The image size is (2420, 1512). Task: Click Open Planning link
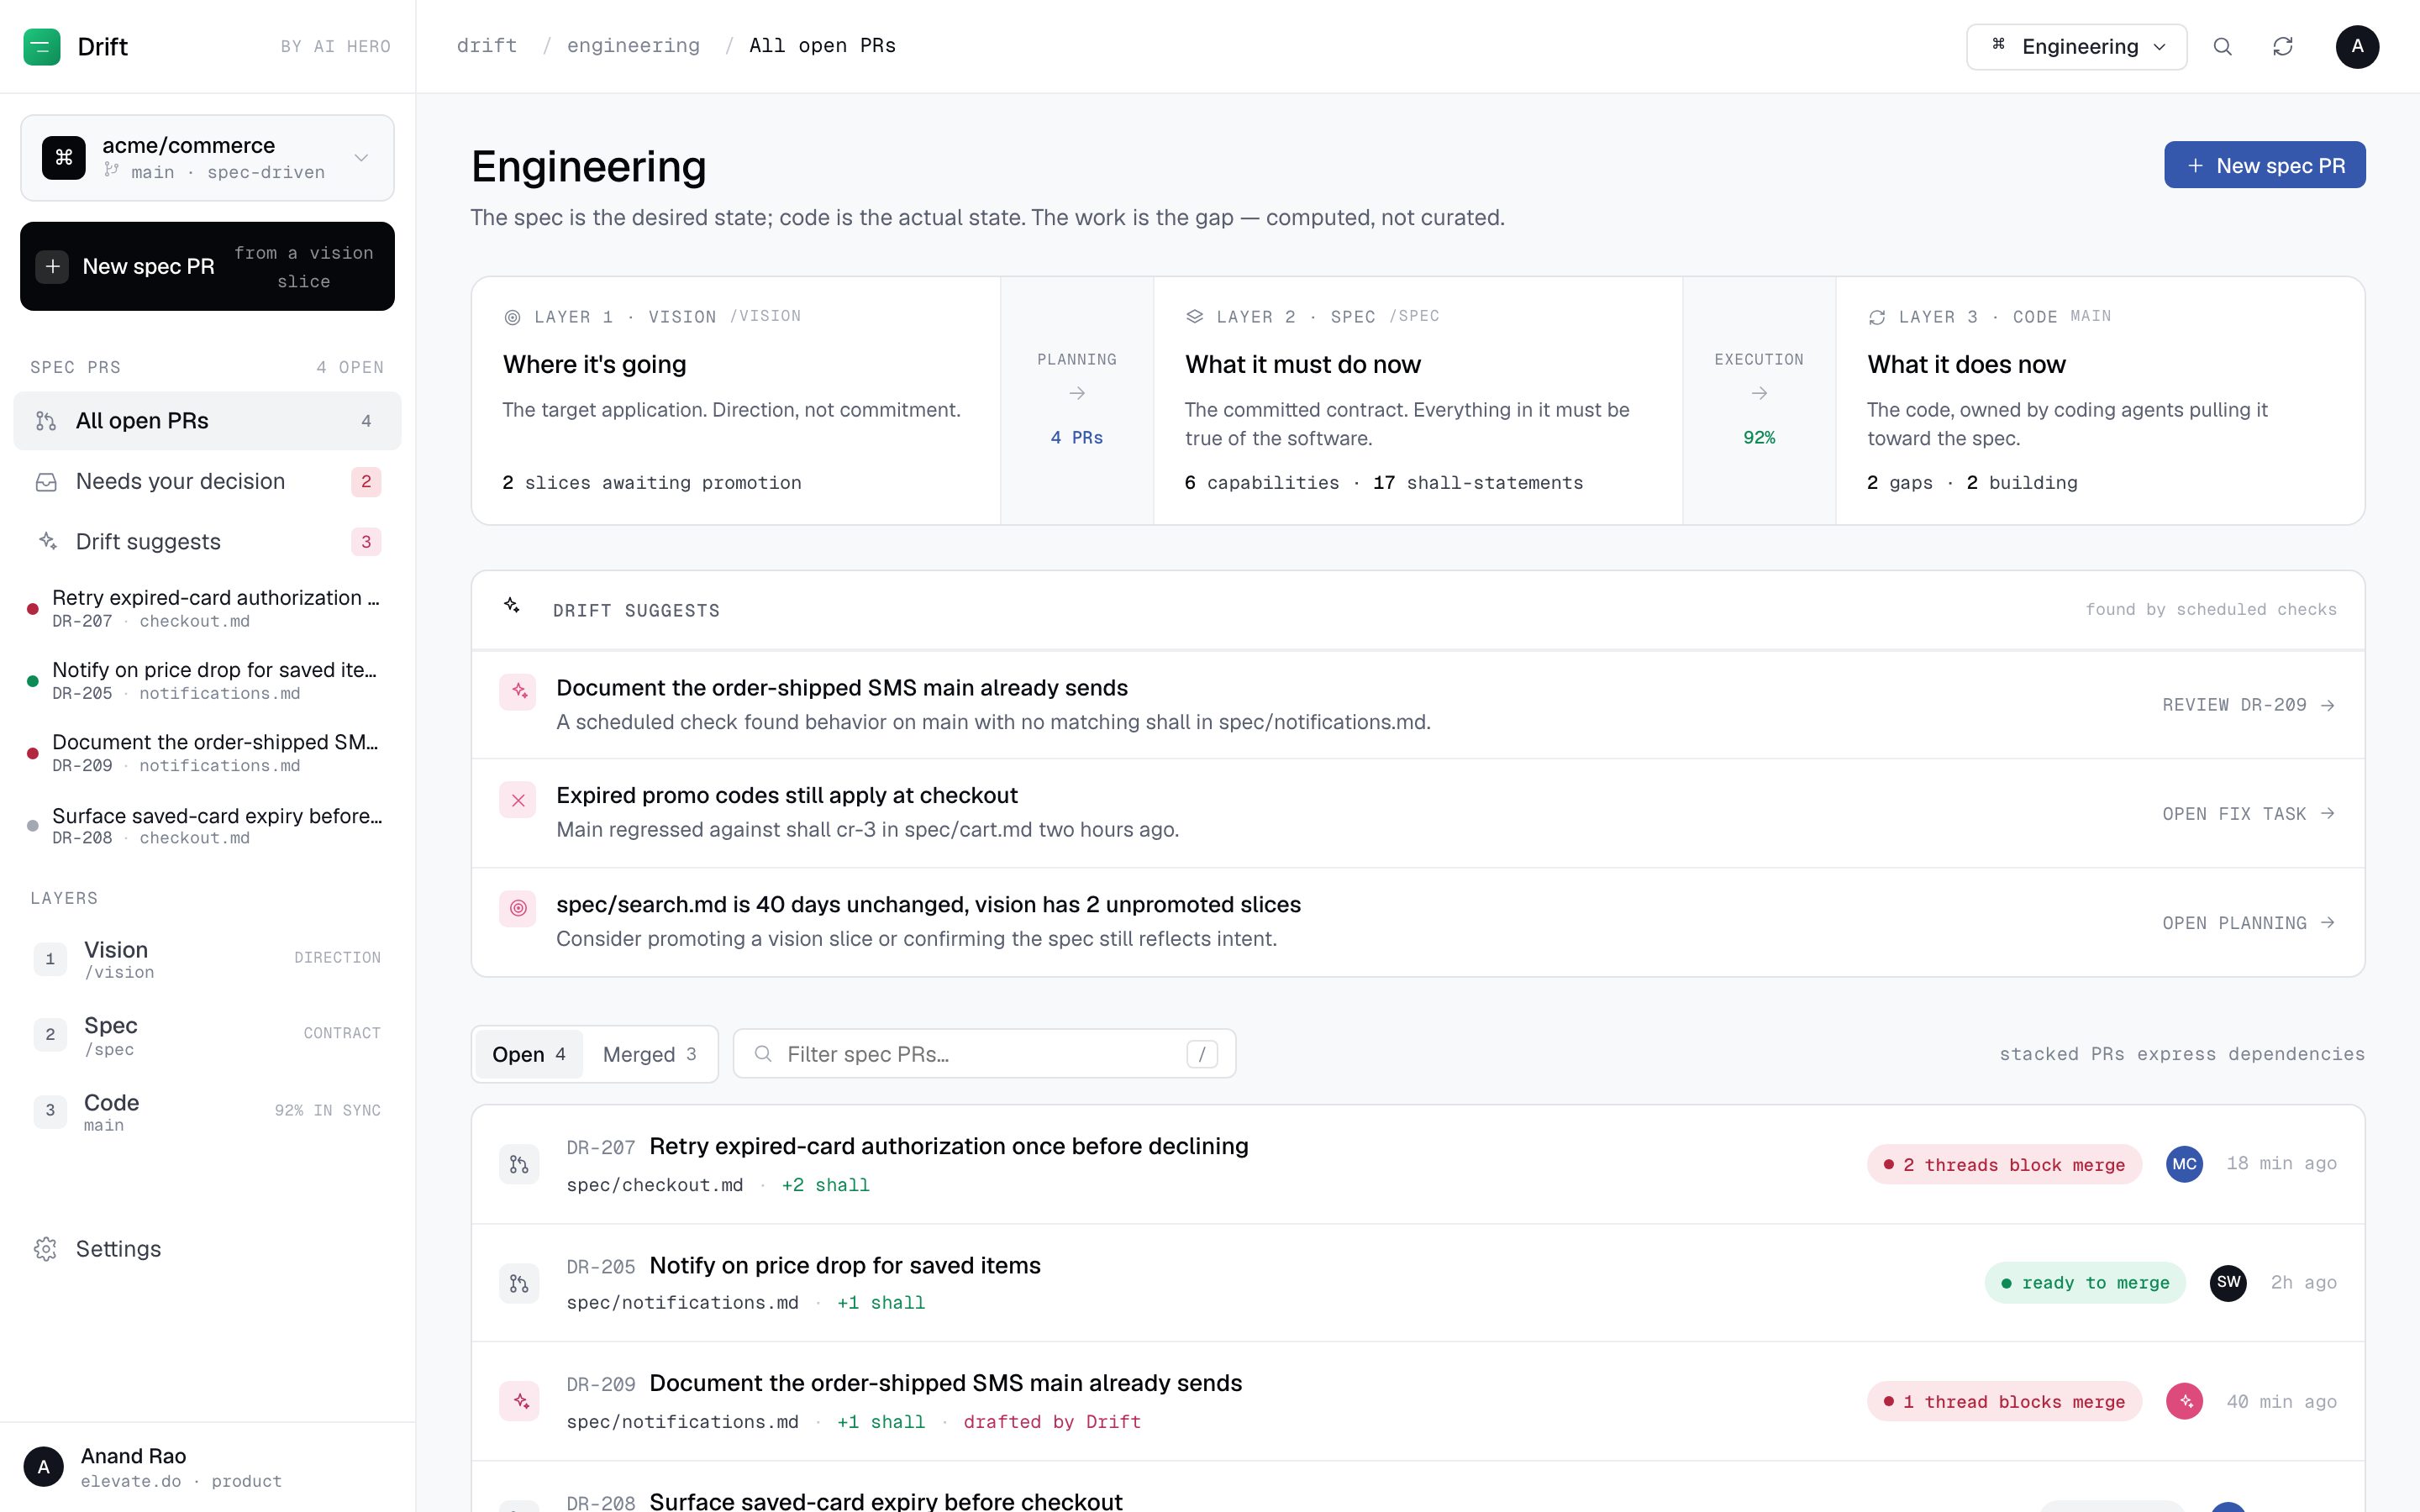click(x=2248, y=923)
